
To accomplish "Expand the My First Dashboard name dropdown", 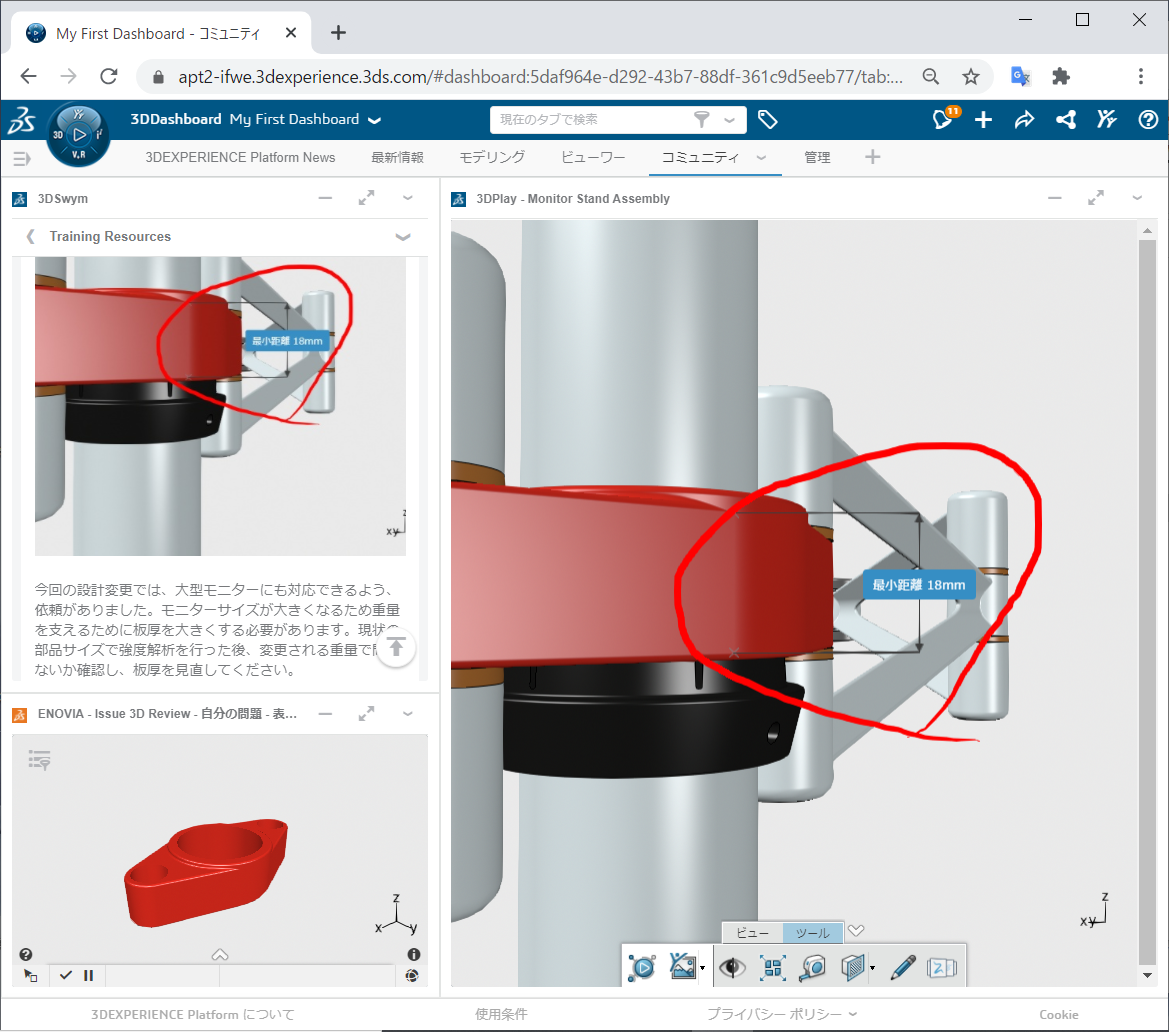I will [x=375, y=120].
